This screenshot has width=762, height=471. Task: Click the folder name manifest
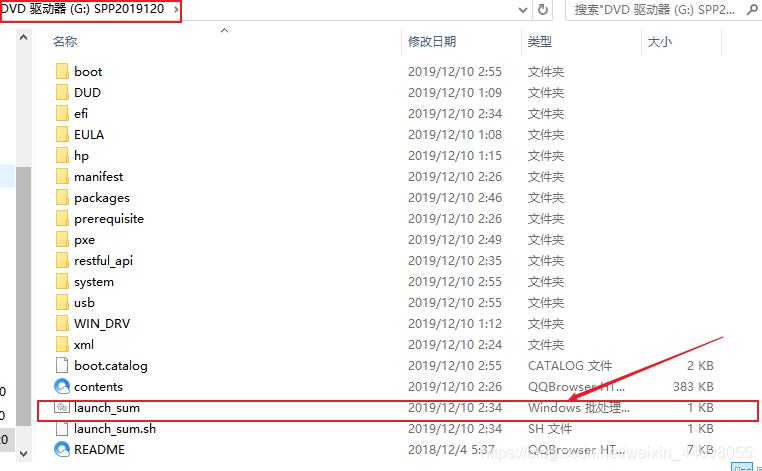[x=99, y=176]
